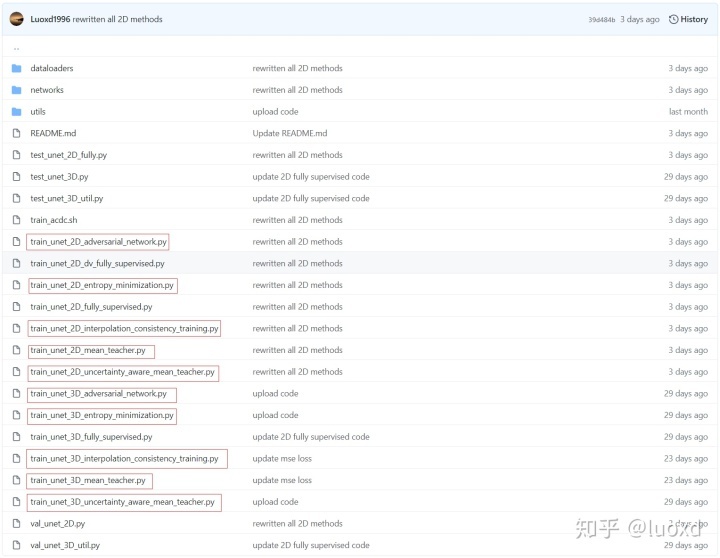This screenshot has height=558, width=720.
Task: Click file icon beside train_acdc.sh
Action: point(17,220)
